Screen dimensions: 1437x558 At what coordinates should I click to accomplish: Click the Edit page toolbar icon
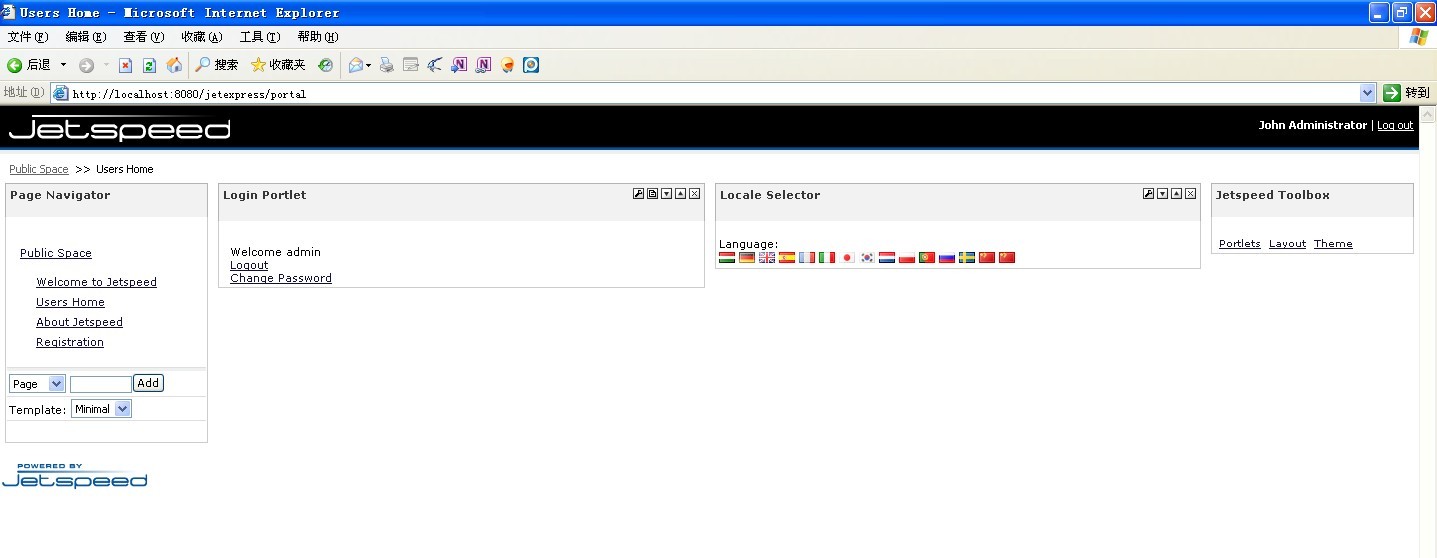coord(410,65)
